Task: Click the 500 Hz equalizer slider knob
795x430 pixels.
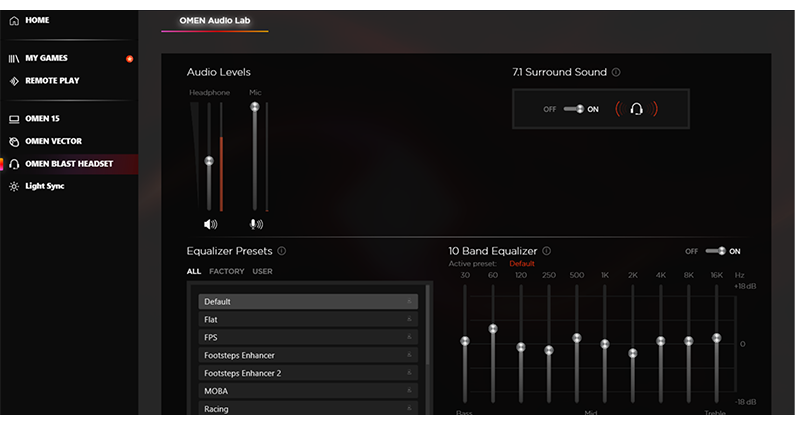Action: pos(576,338)
